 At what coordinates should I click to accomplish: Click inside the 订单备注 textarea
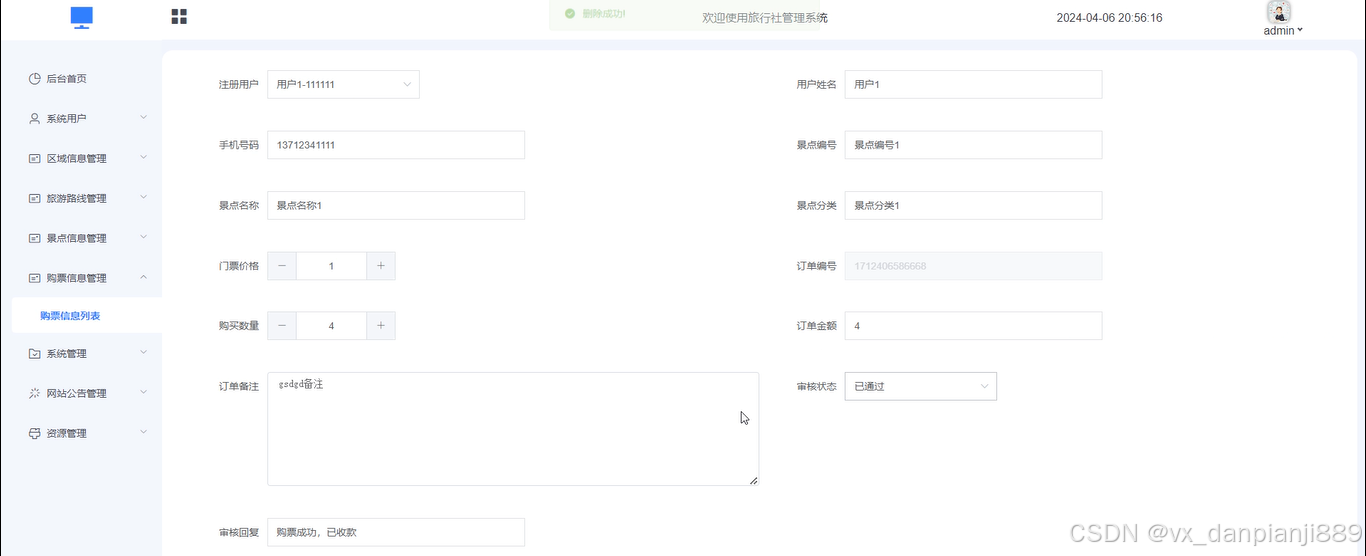pyautogui.click(x=513, y=429)
